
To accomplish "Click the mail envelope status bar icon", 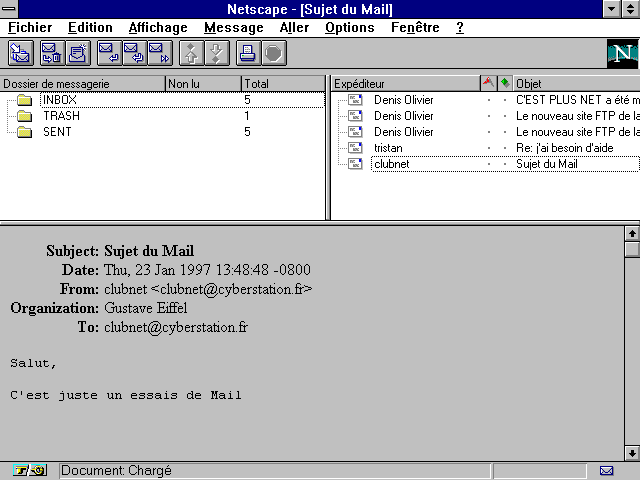I will coord(607,471).
